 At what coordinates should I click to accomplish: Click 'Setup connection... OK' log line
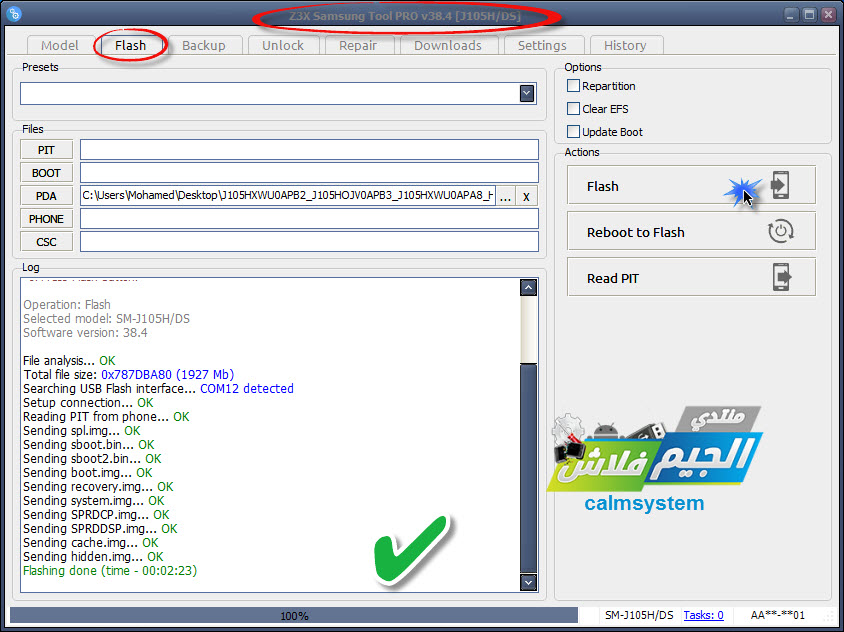[x=88, y=403]
